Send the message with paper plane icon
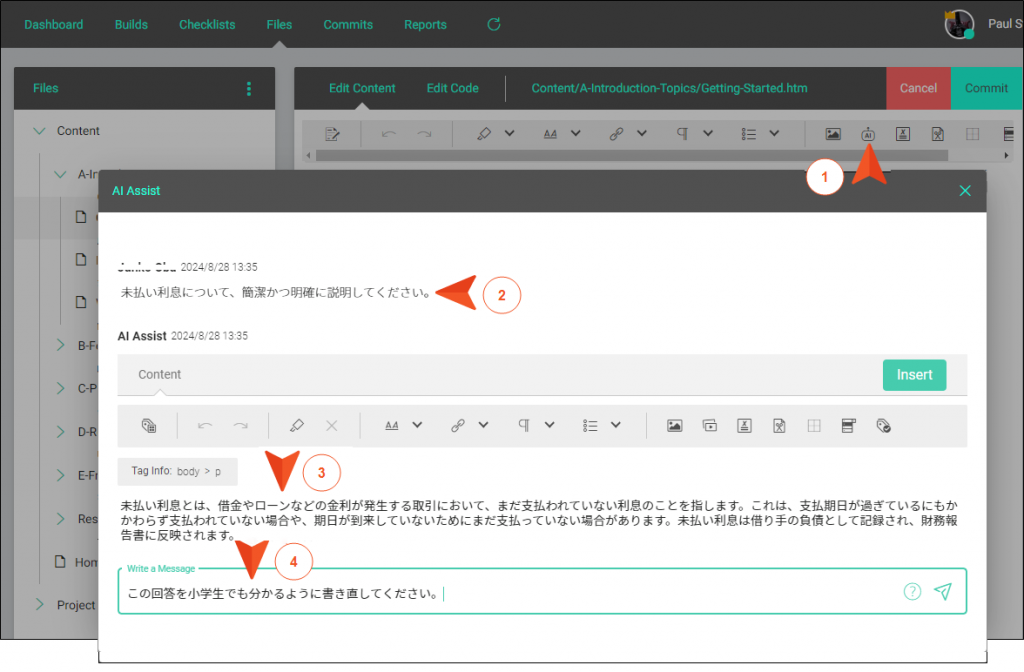Viewport: 1024px width, 672px height. 942,591
